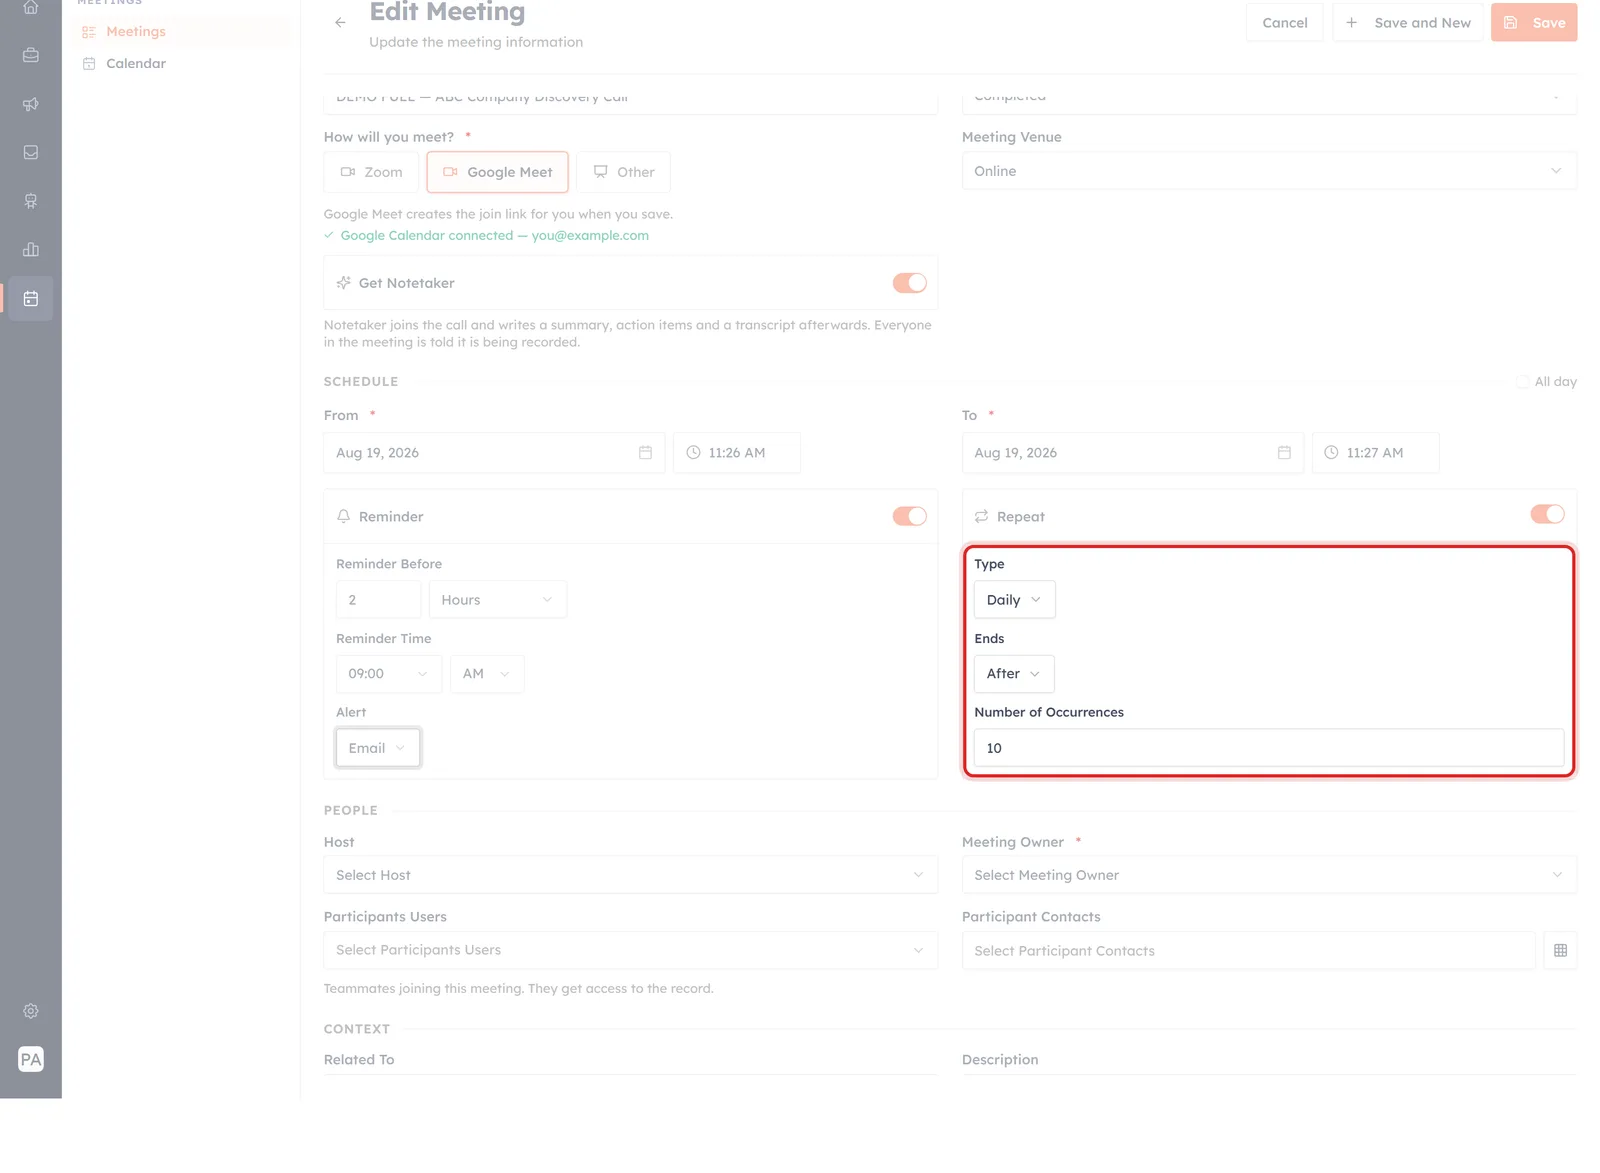Open the award badge icon in sidebar
1600x1173 pixels.
point(31,201)
